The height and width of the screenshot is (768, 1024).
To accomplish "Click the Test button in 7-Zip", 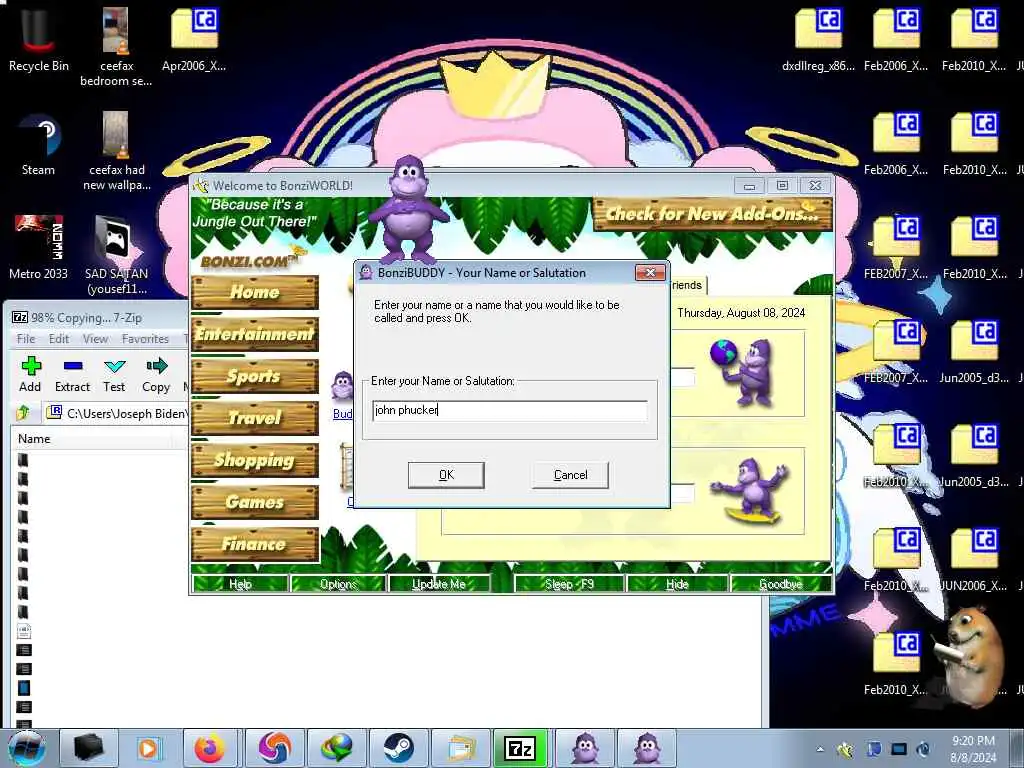I will pyautogui.click(x=114, y=375).
